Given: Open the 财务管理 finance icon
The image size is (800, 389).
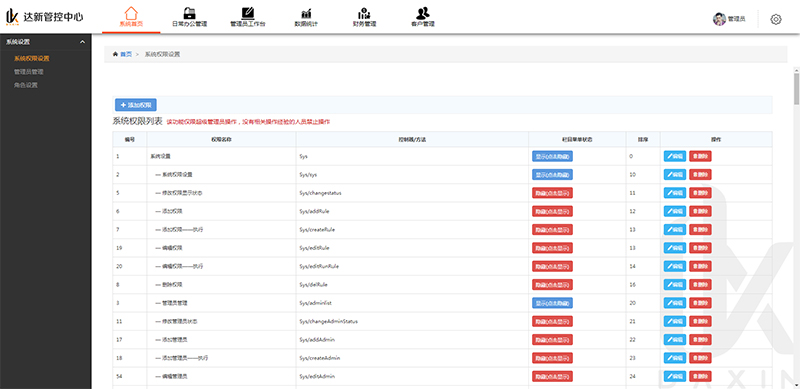Looking at the screenshot, I should click(x=364, y=13).
